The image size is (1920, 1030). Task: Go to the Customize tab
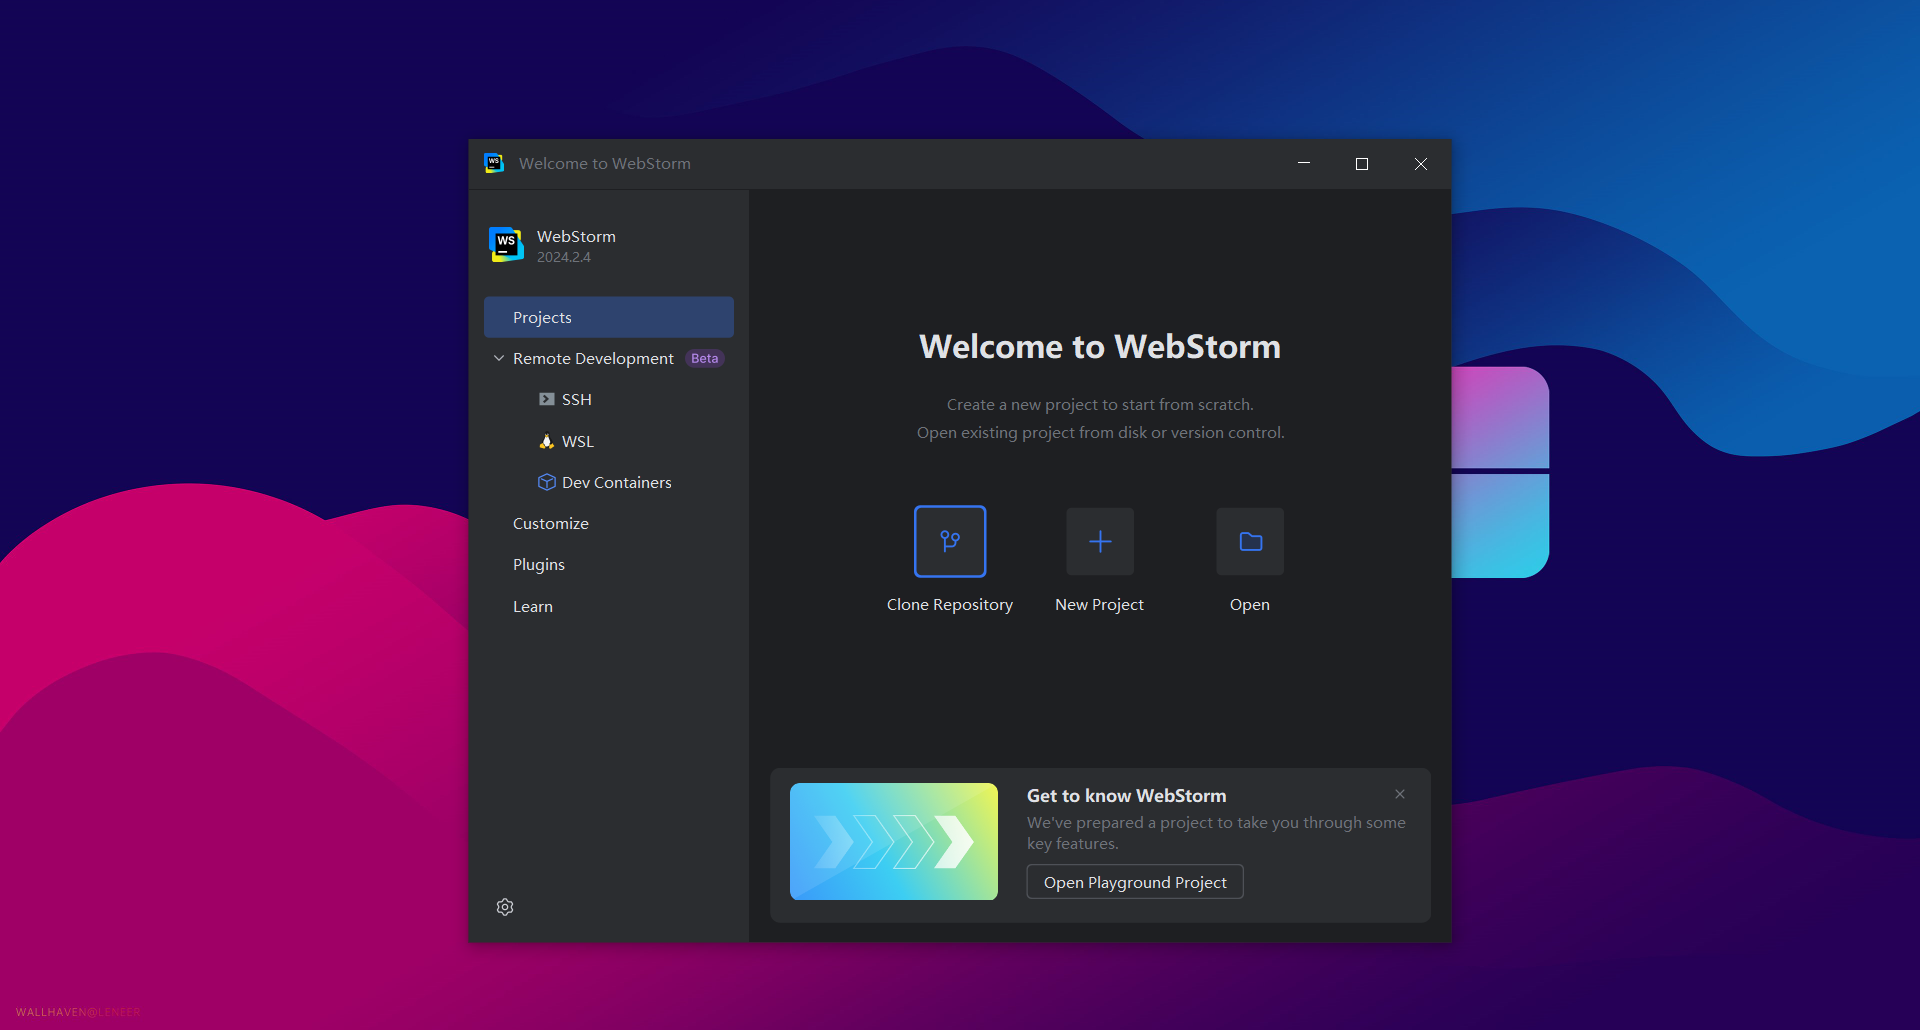(609, 523)
